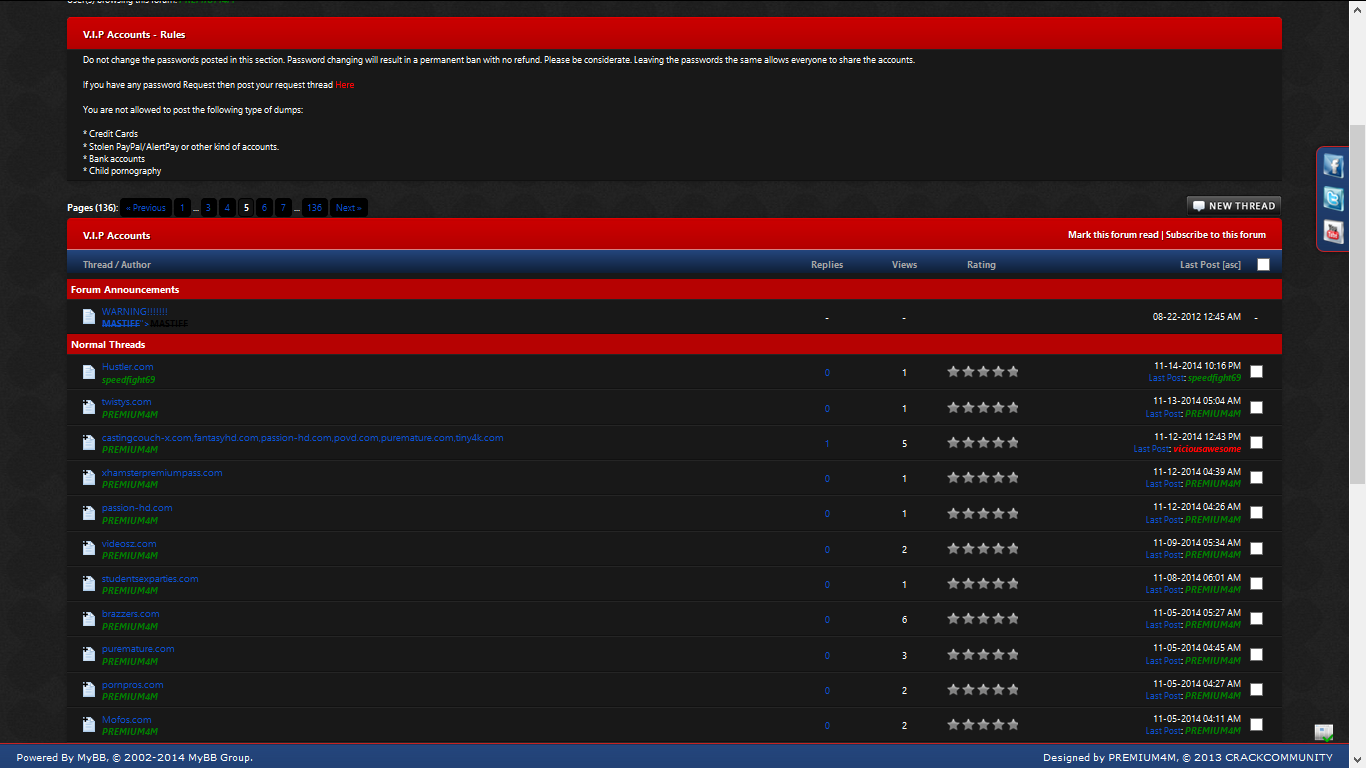Viewport: 1366px width, 768px height.
Task: Click the MyBB link in the footer
Action: point(91,757)
